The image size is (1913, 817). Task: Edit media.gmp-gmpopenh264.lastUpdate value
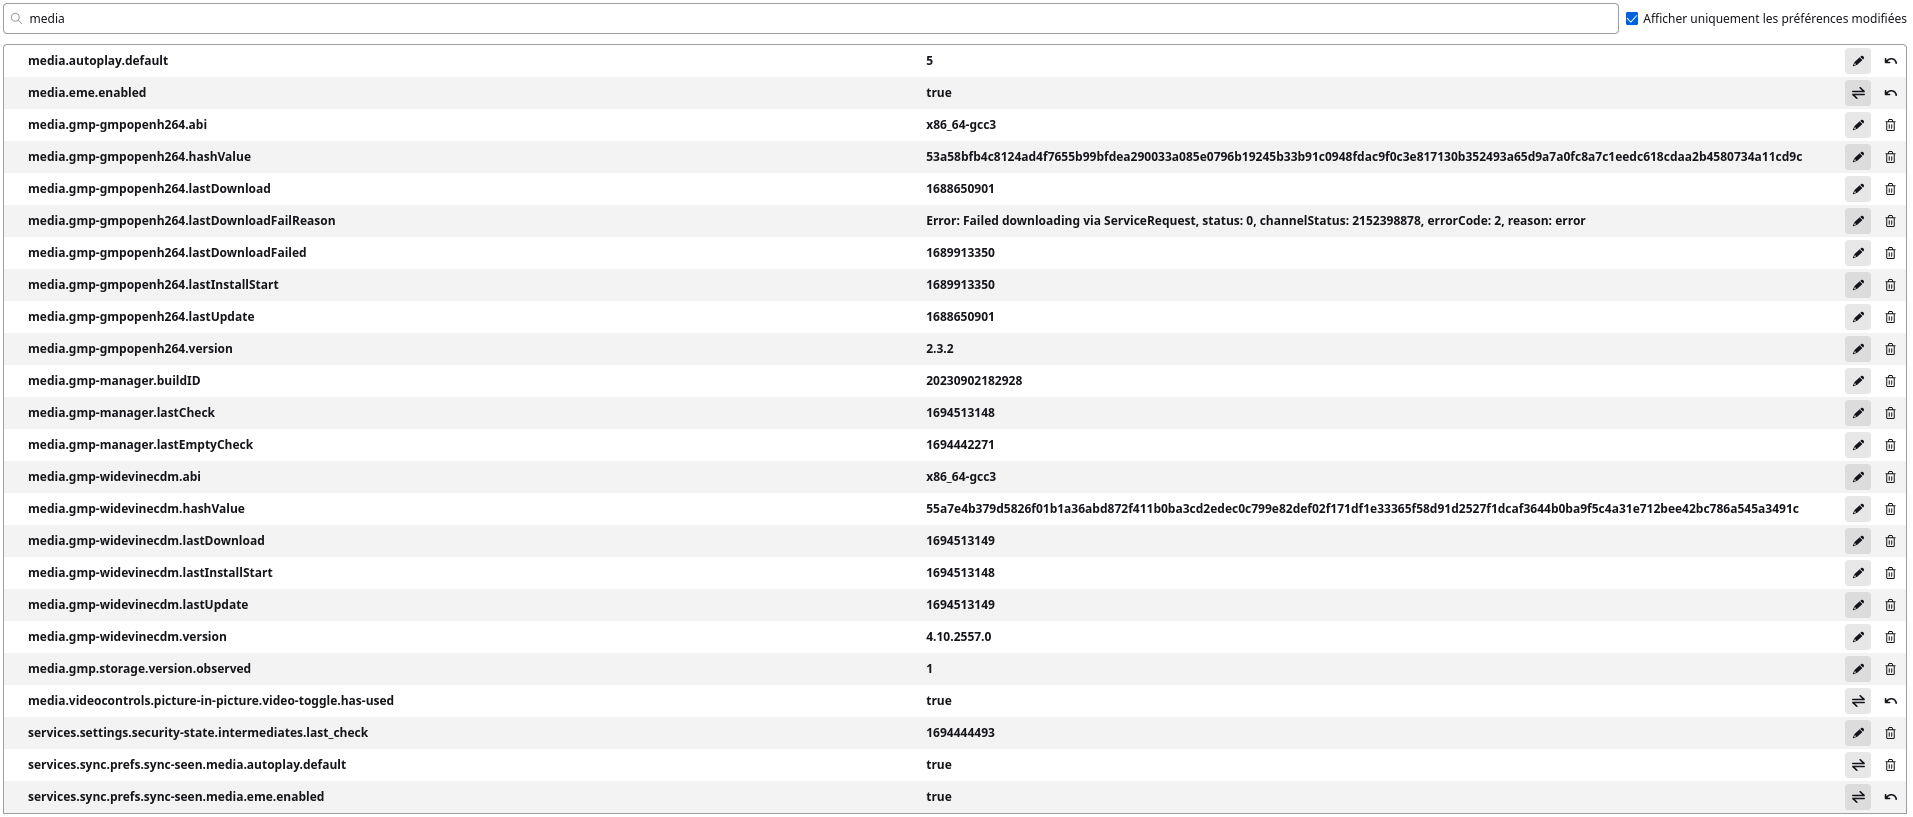pos(1858,317)
